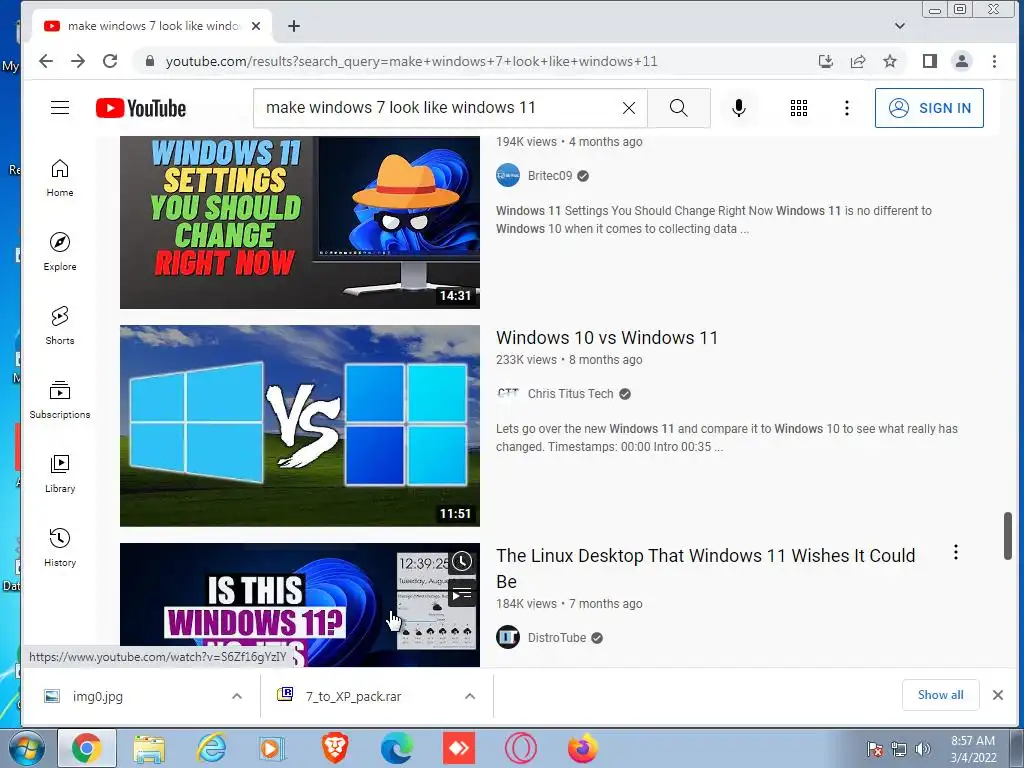Click Show all downloads
This screenshot has height=768, width=1024.
coord(940,695)
